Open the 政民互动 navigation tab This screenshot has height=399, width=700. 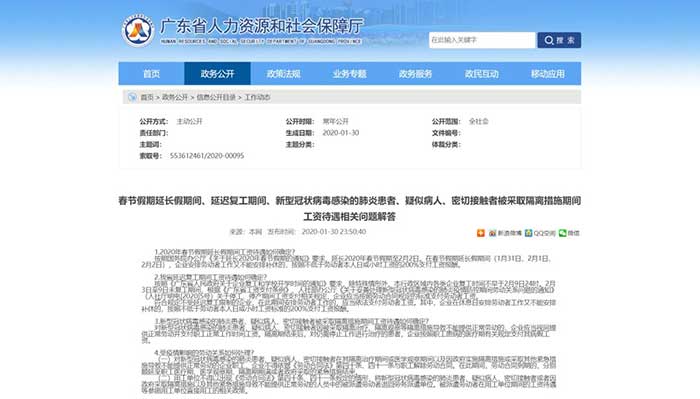pyautogui.click(x=482, y=74)
